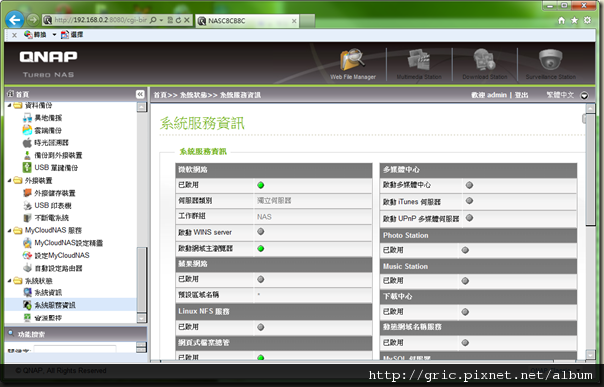Go back with browser back arrow
Image resolution: width=604 pixels, height=387 pixels.
(15, 20)
